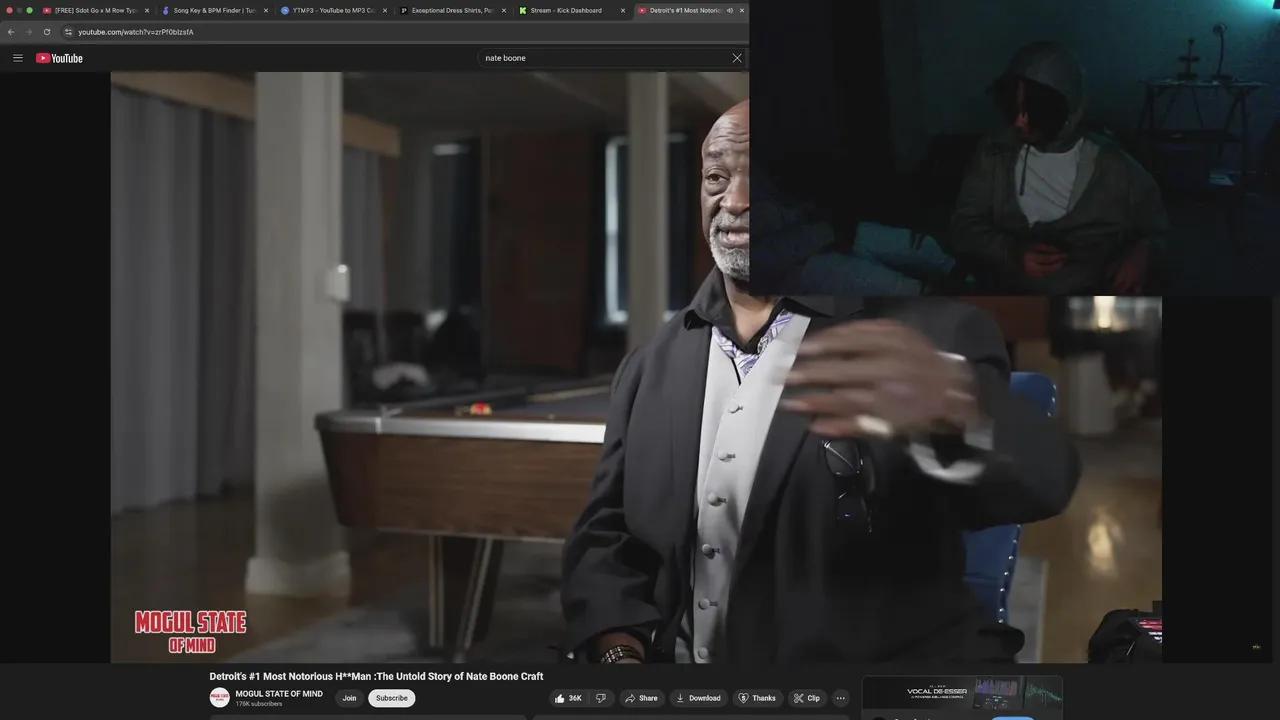
Task: Close the Exceptional Dress Shirts tab
Action: (504, 10)
